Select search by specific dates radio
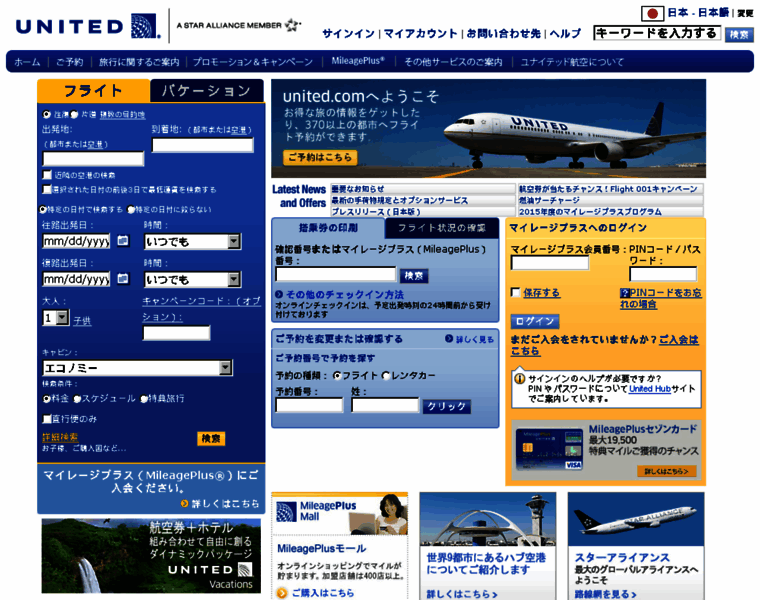The height and width of the screenshot is (600, 760). pyautogui.click(x=44, y=209)
